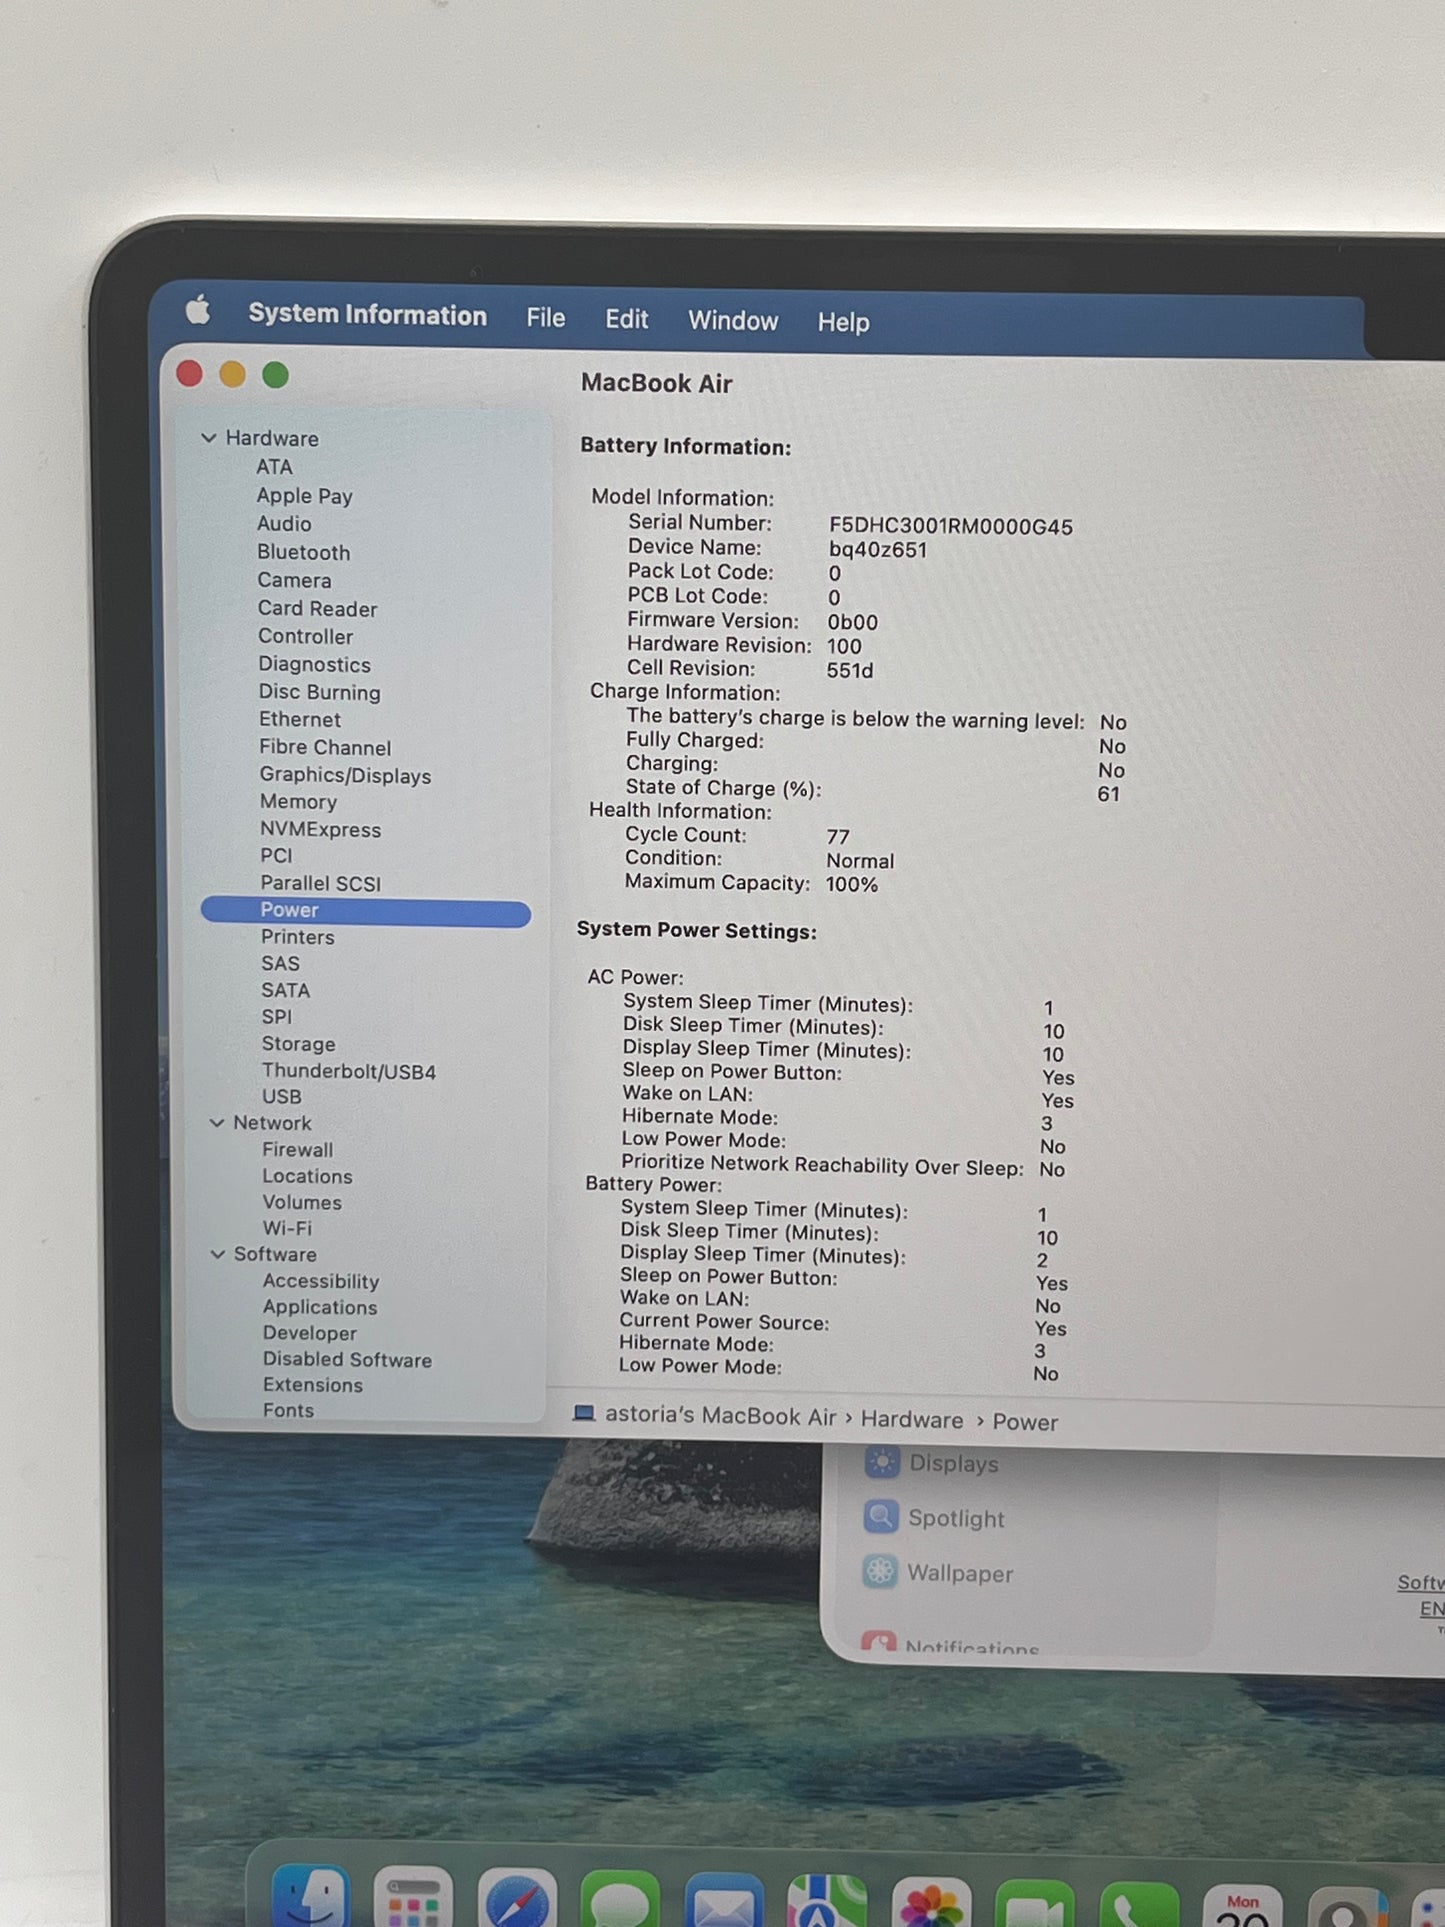Open Contacts from the Dock
Screen dimensions: 1445x1927
[1347, 1906]
